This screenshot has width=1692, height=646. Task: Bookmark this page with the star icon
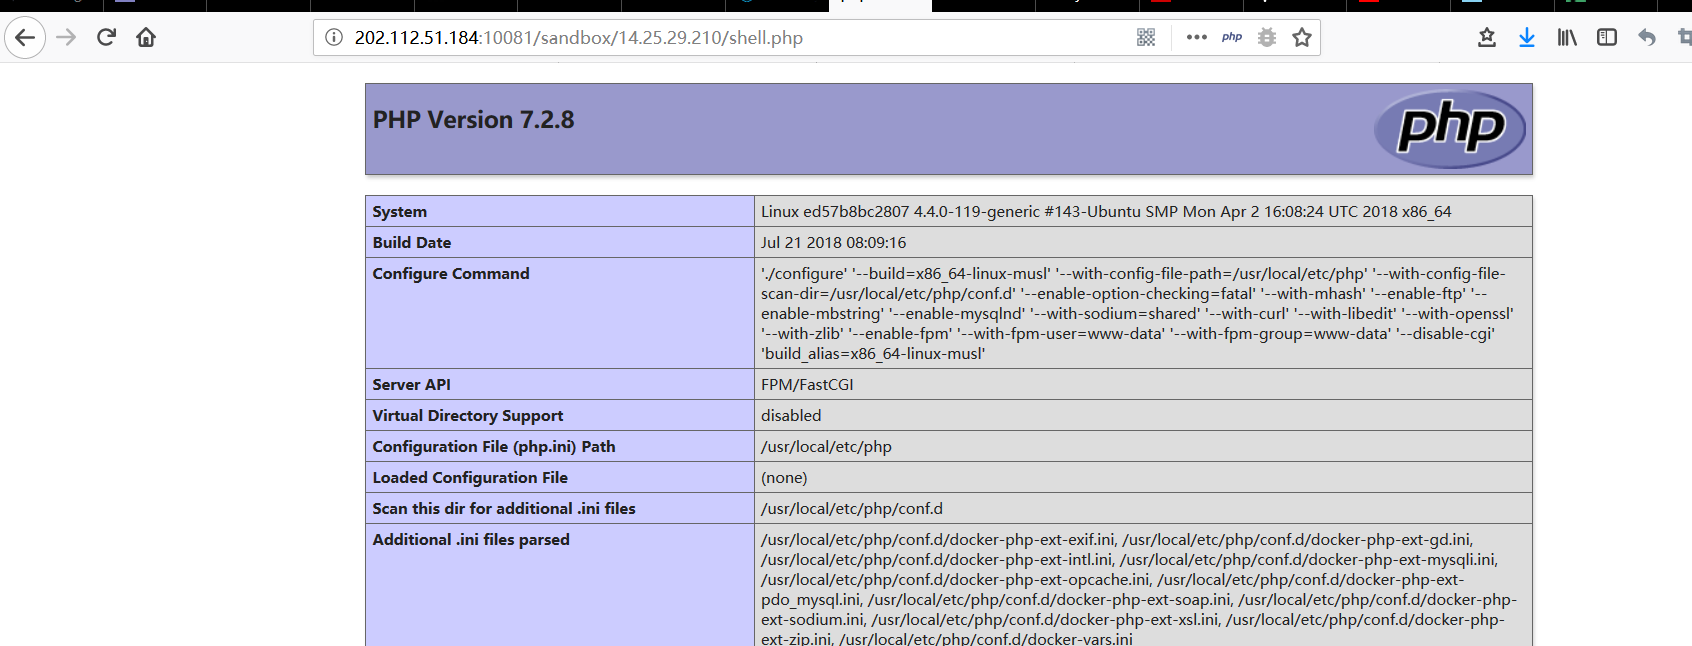[1302, 38]
